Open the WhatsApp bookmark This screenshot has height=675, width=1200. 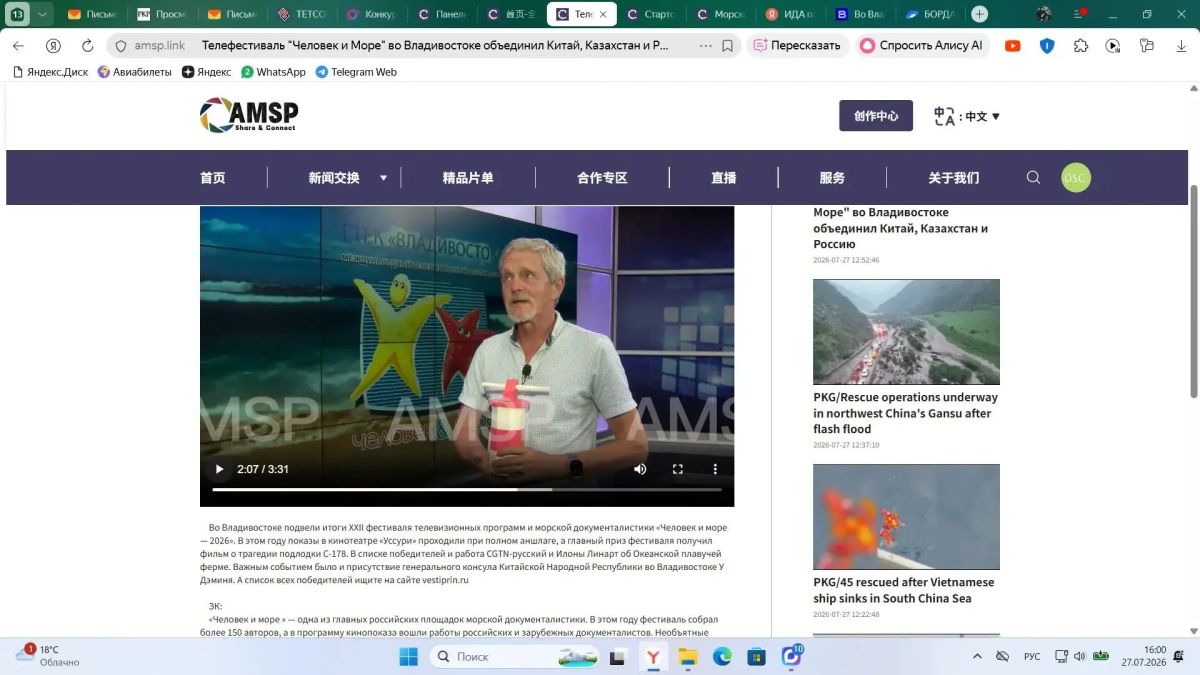pyautogui.click(x=273, y=72)
